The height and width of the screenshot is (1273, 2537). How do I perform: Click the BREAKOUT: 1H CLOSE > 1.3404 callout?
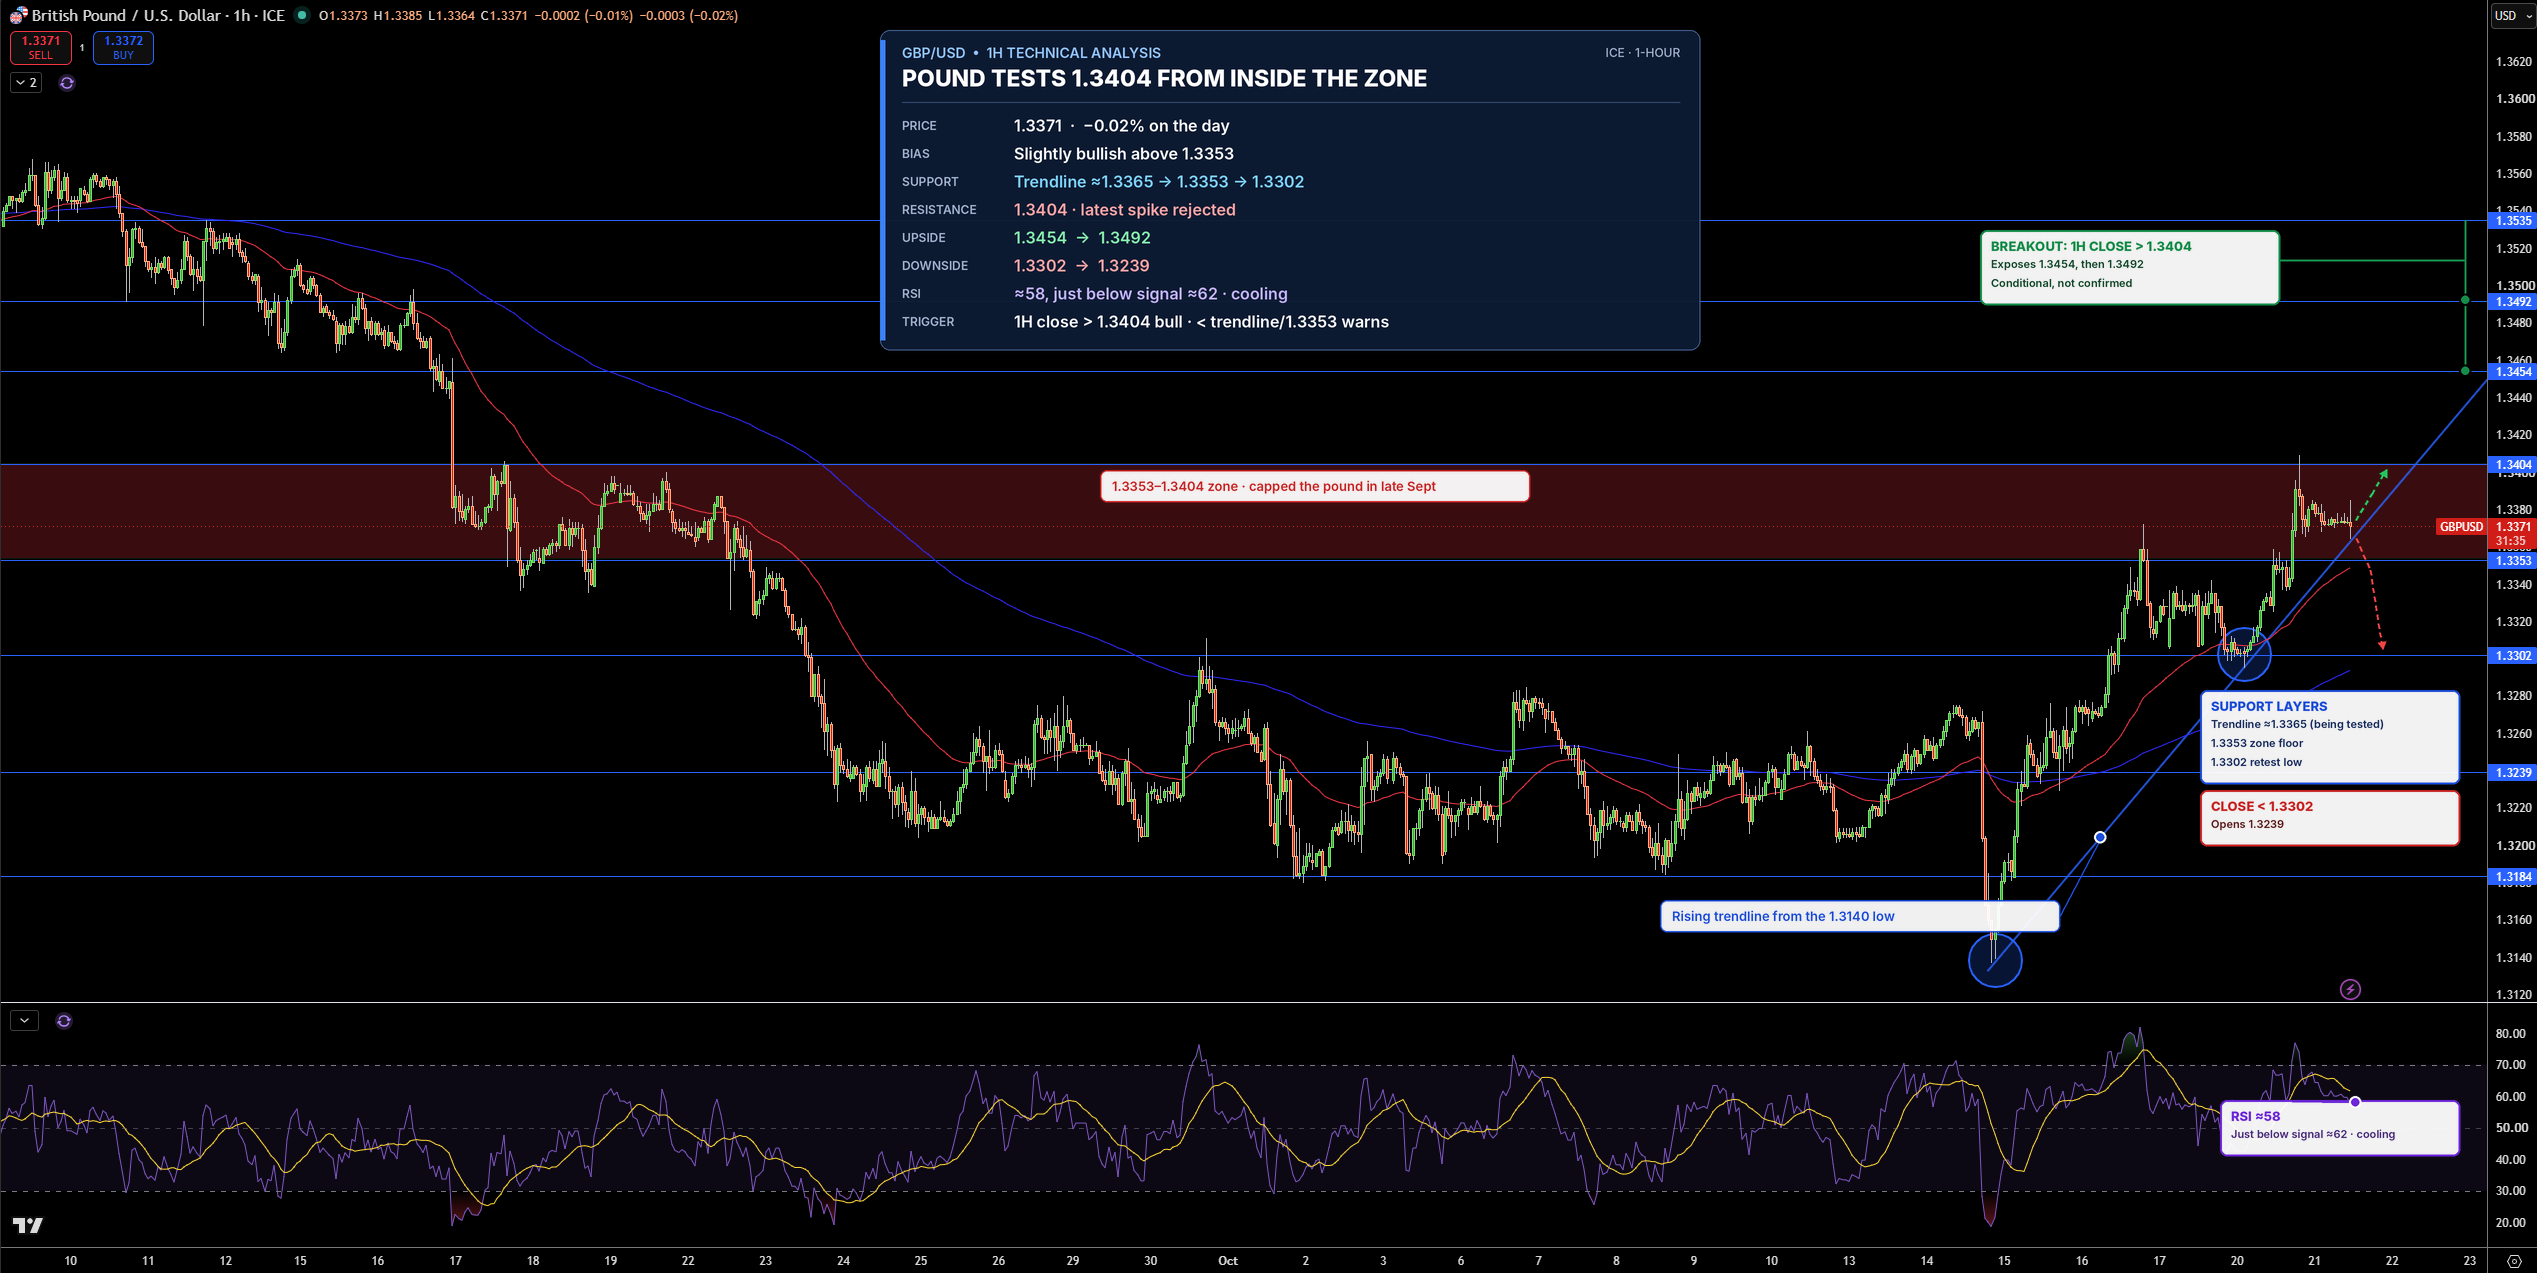(2129, 267)
